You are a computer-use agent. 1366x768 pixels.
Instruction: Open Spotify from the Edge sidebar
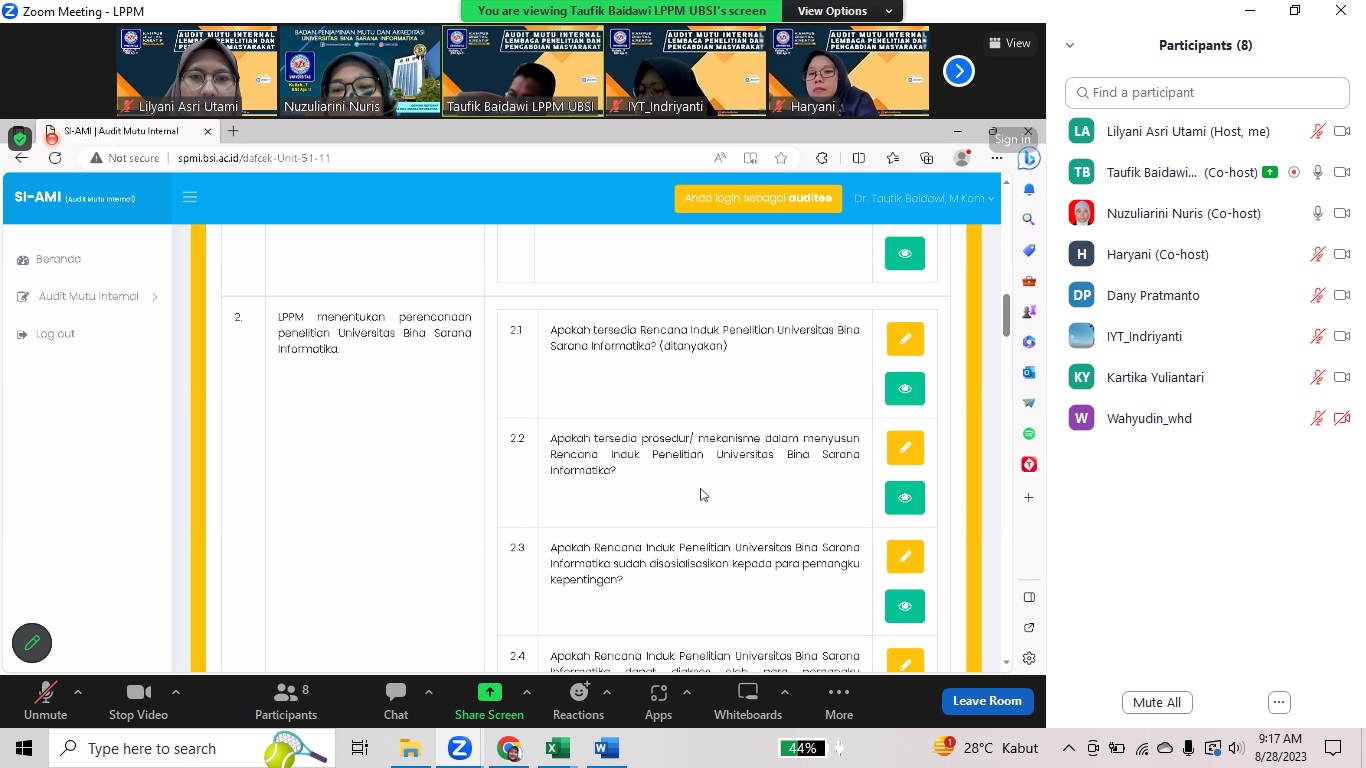tap(1029, 434)
